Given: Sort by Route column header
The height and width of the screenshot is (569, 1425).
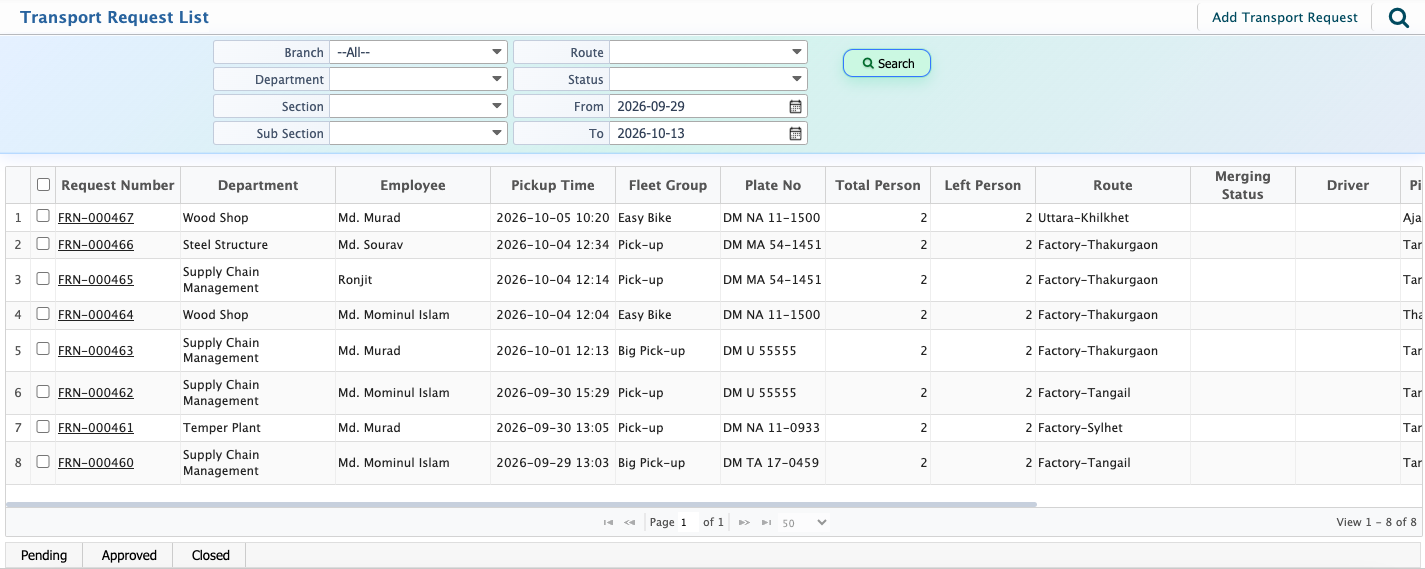Looking at the screenshot, I should click(x=1113, y=185).
